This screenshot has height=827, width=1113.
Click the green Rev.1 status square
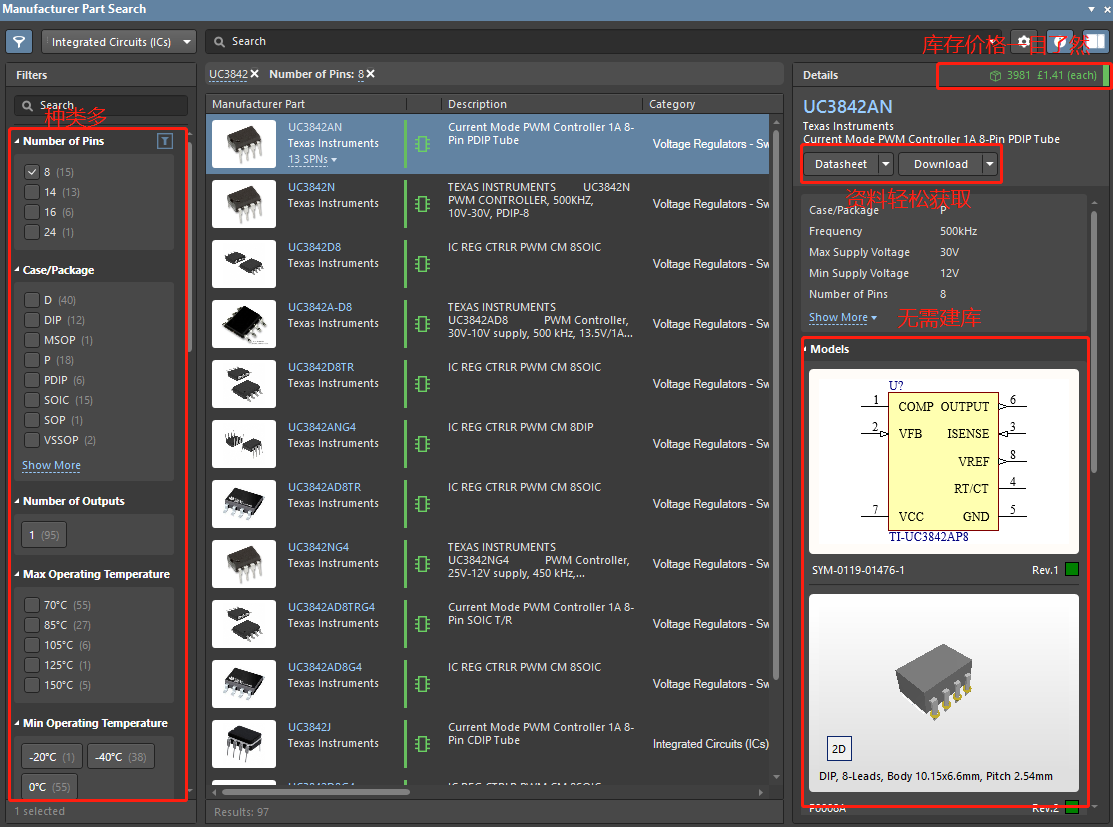[x=1072, y=569]
